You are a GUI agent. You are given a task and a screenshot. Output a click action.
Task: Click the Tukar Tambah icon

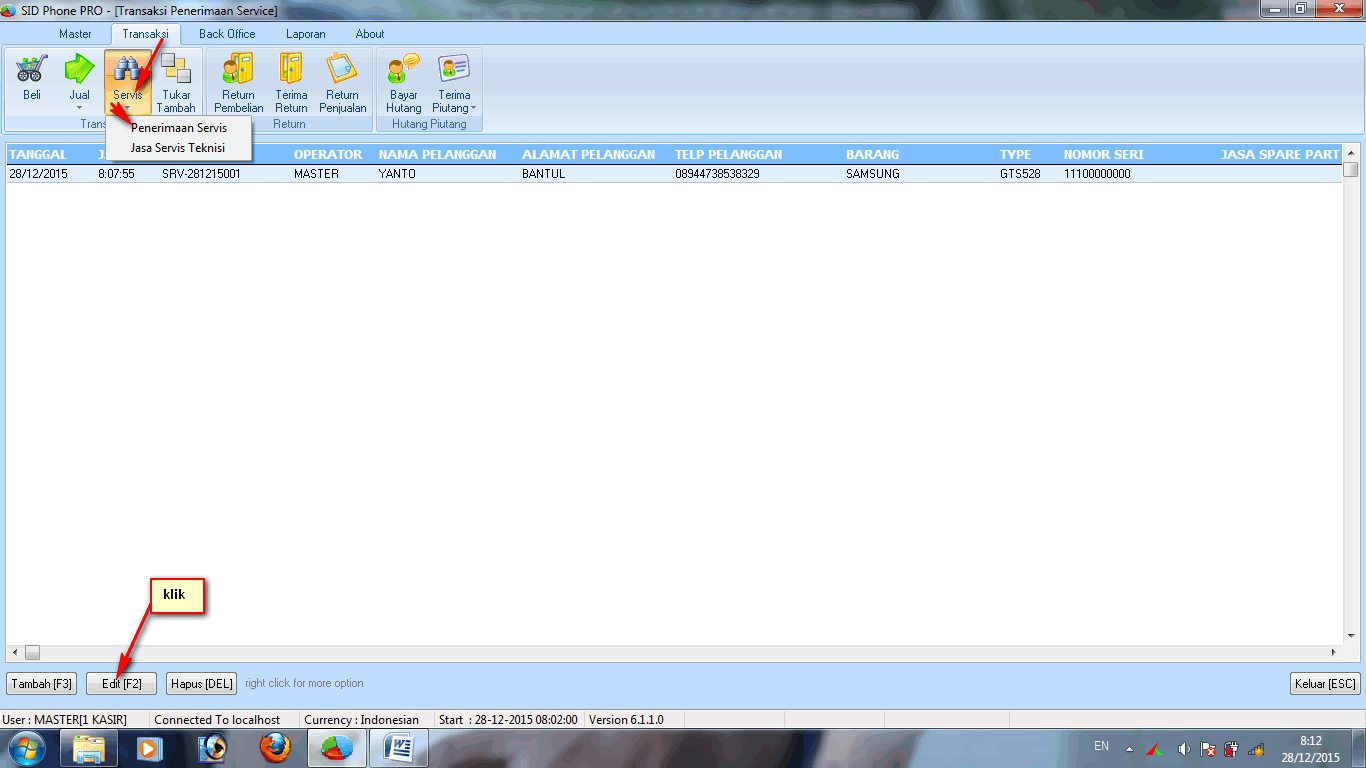pos(176,72)
